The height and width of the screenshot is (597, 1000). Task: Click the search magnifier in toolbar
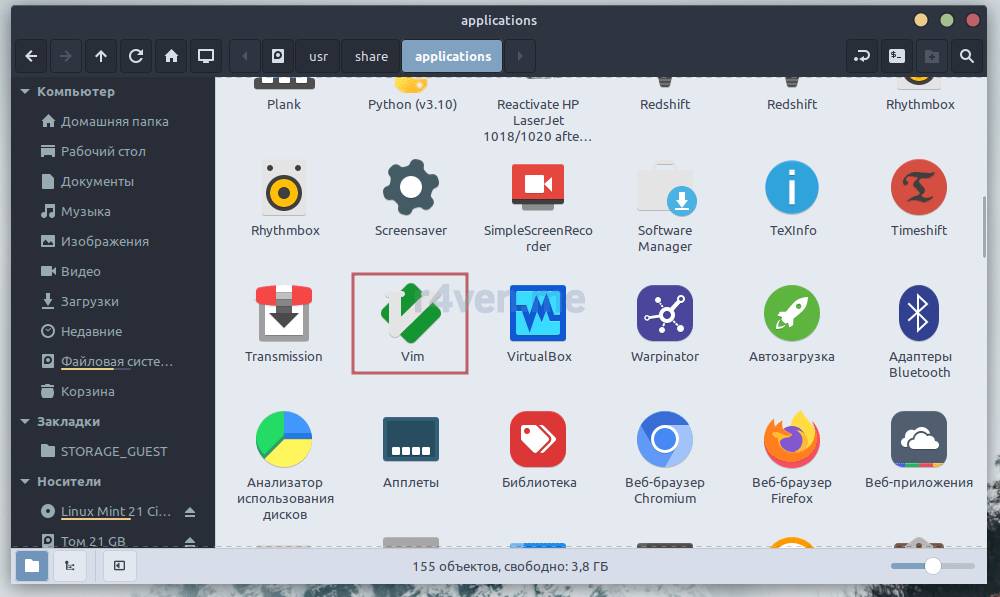(966, 56)
